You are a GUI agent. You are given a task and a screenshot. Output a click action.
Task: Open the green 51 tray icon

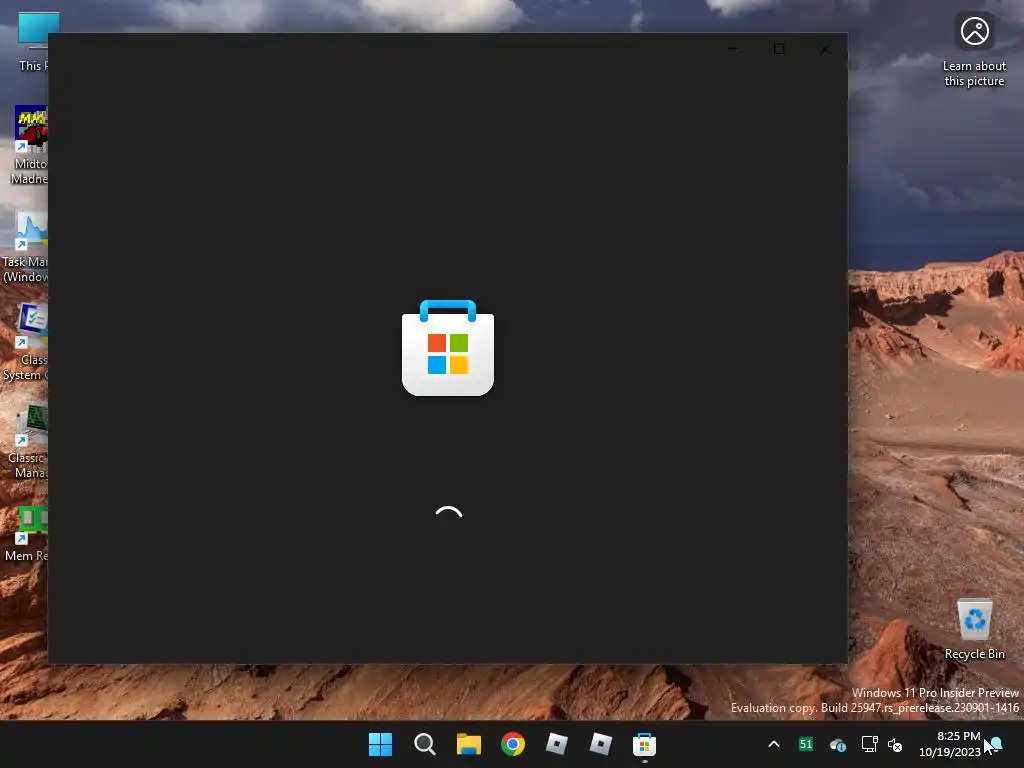click(x=806, y=744)
